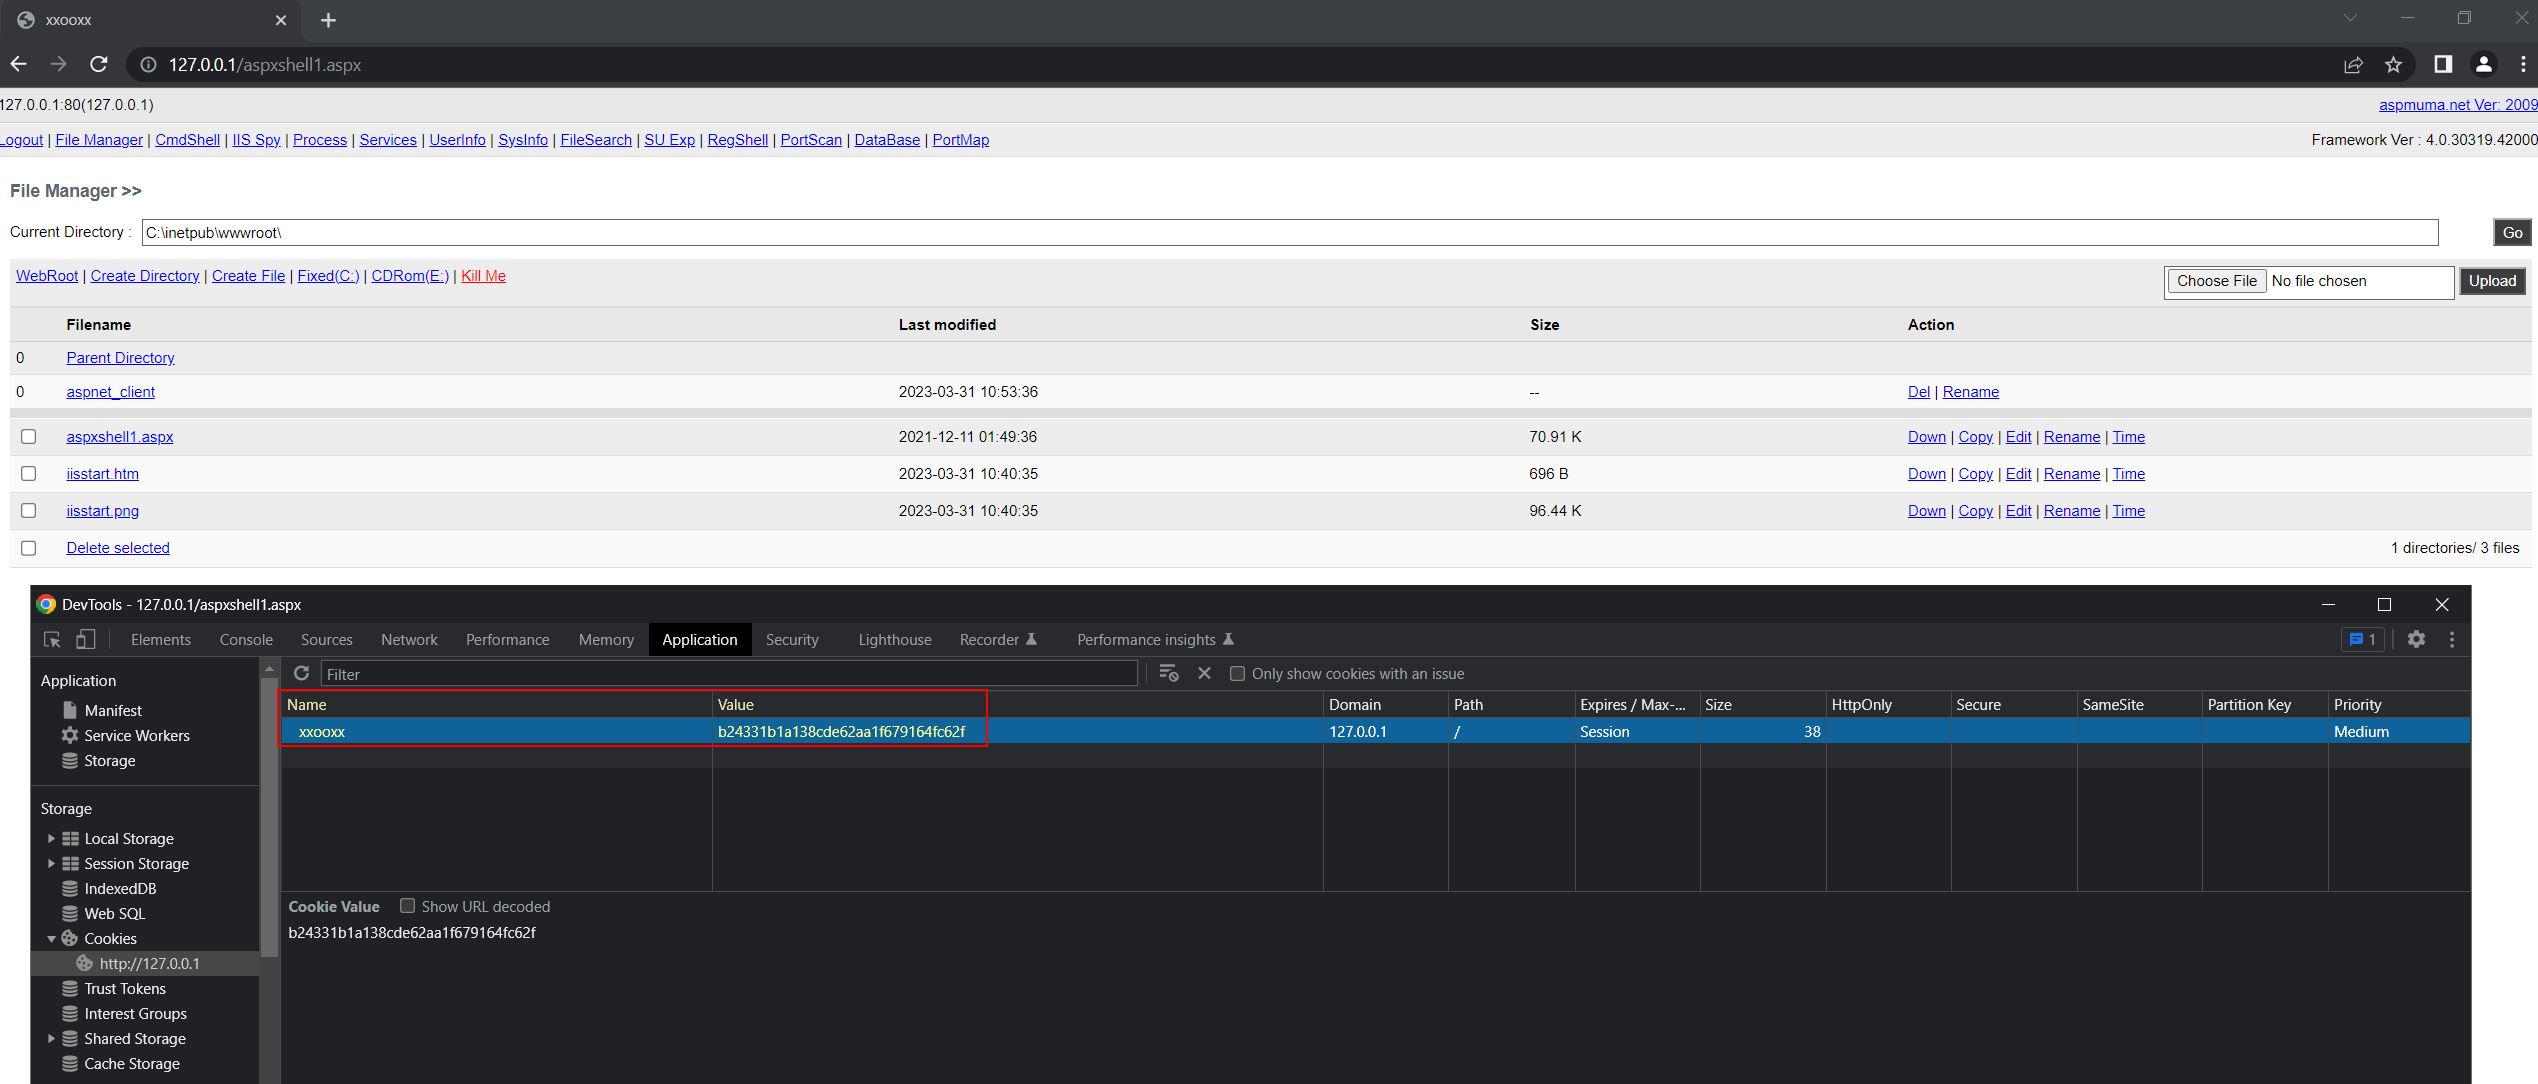The height and width of the screenshot is (1084, 2538).
Task: Edit the aspxshell1.aspx file
Action: [2018, 437]
